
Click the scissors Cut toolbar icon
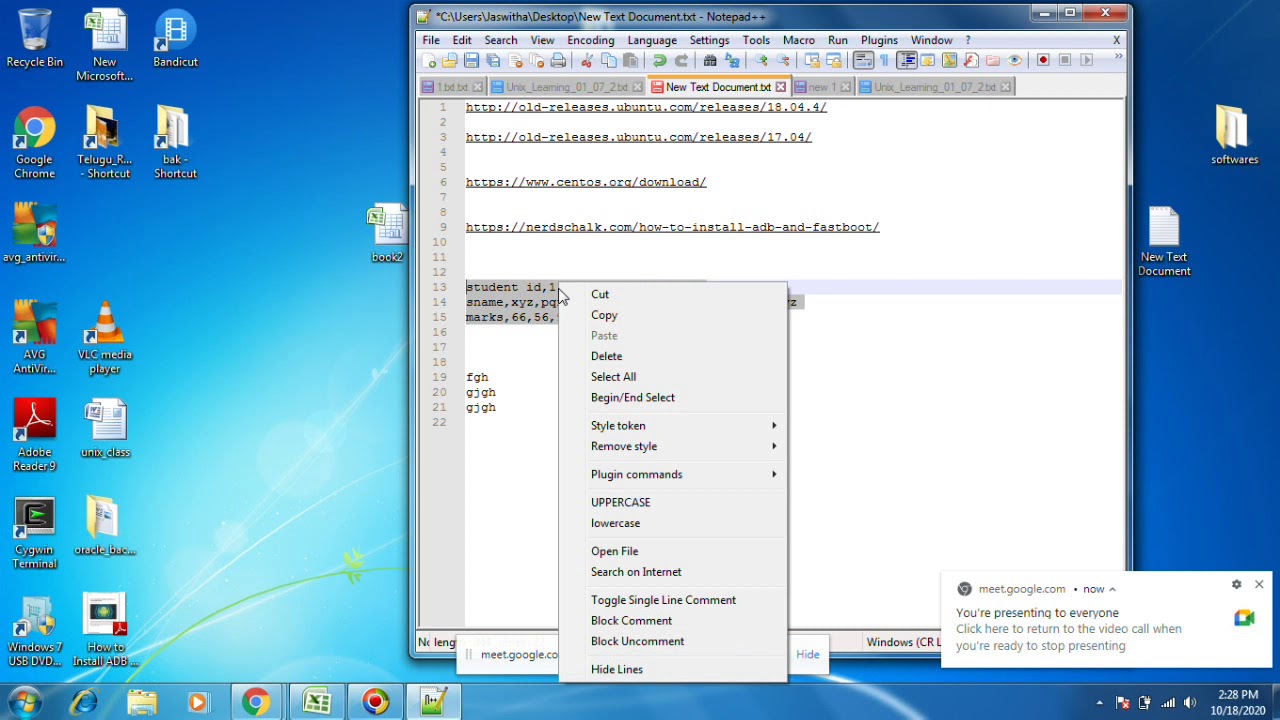coord(586,60)
